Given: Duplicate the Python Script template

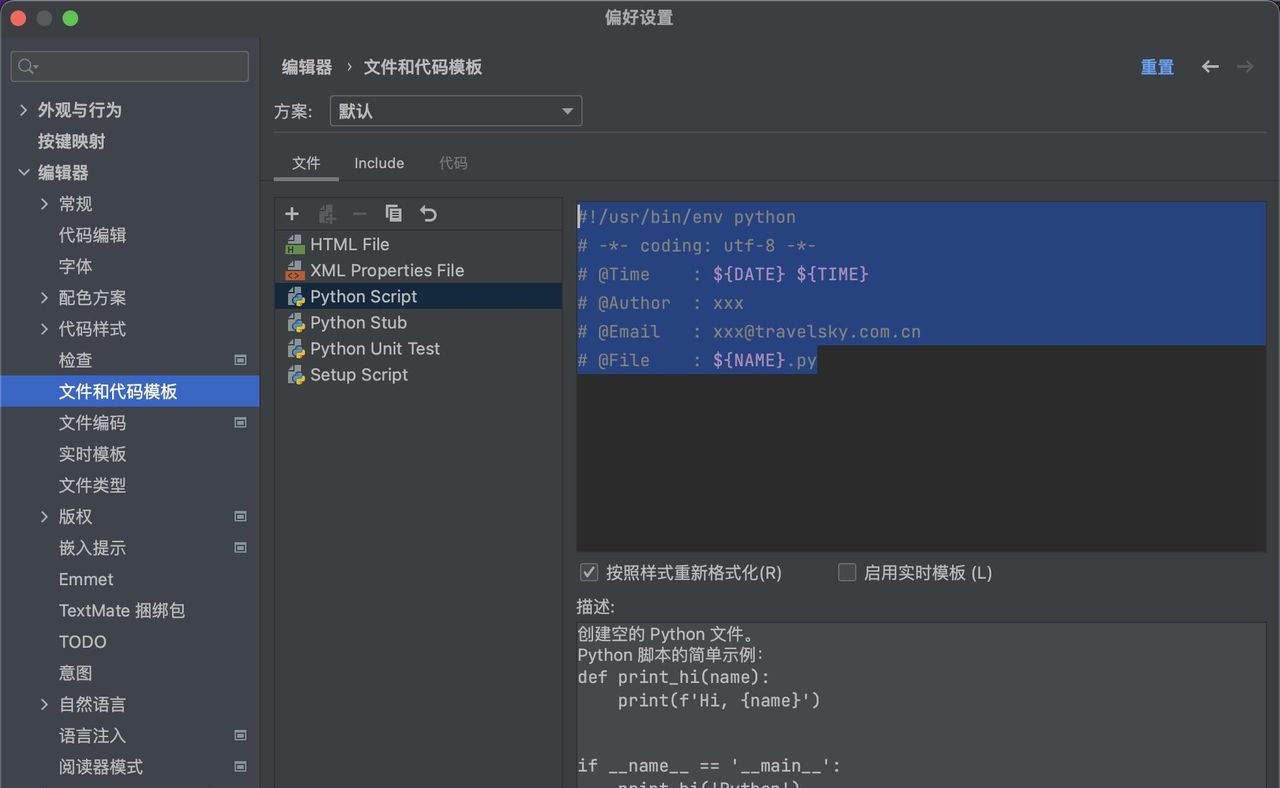Looking at the screenshot, I should (393, 213).
